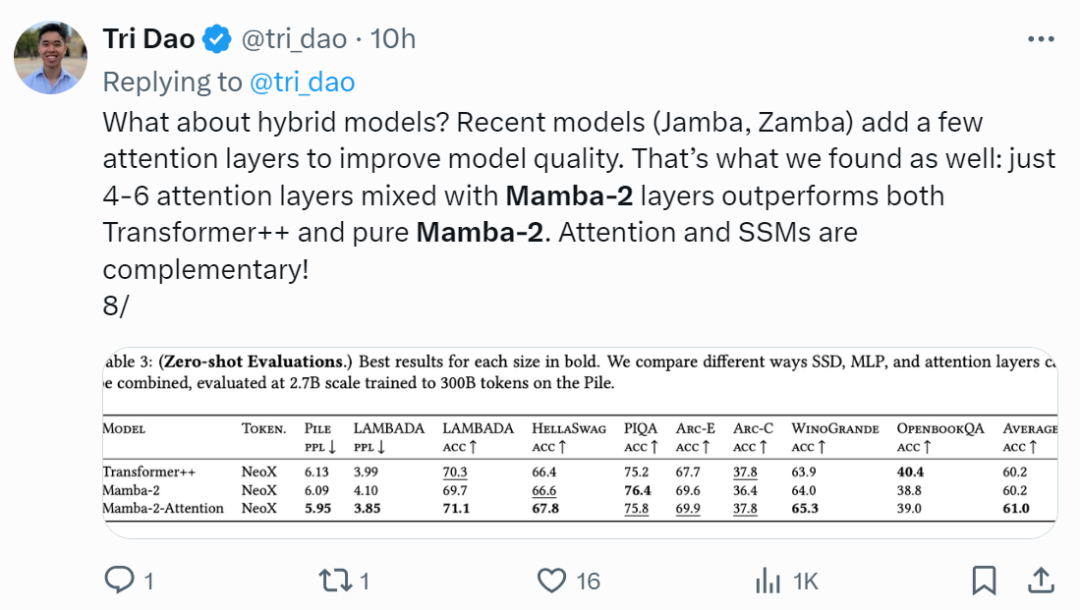The image size is (1080, 610).
Task: Open the tweet via the 10h timestamp
Action: pyautogui.click(x=393, y=39)
